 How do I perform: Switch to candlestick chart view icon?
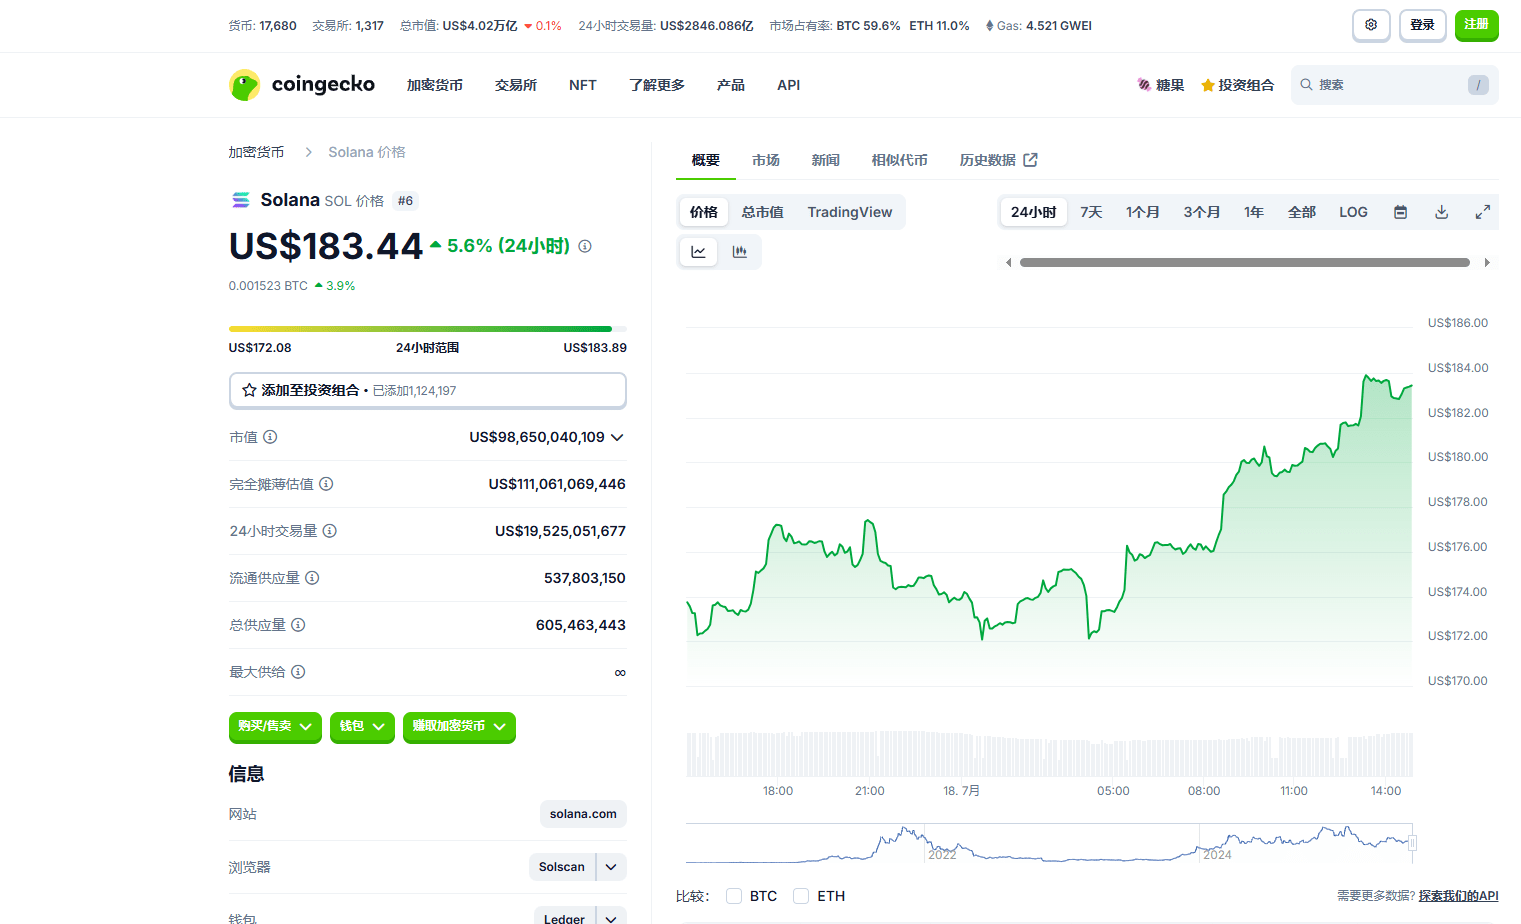740,252
